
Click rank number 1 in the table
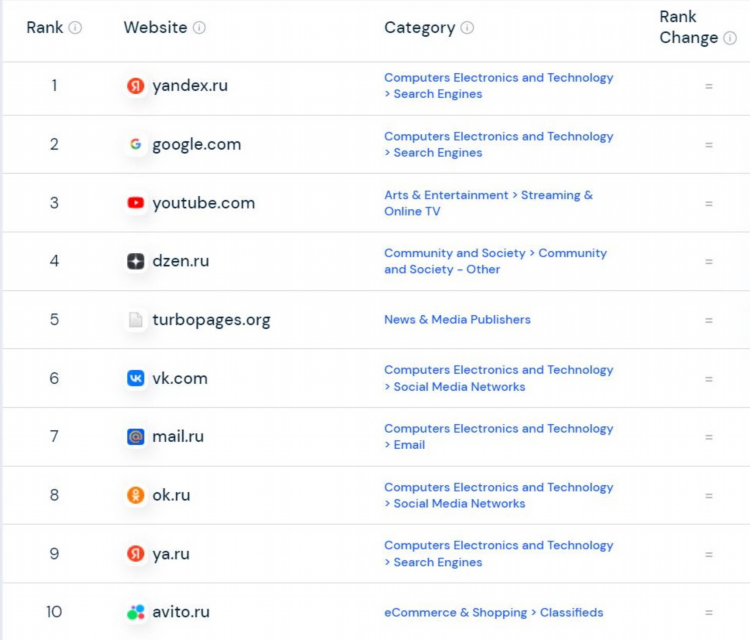coord(55,86)
